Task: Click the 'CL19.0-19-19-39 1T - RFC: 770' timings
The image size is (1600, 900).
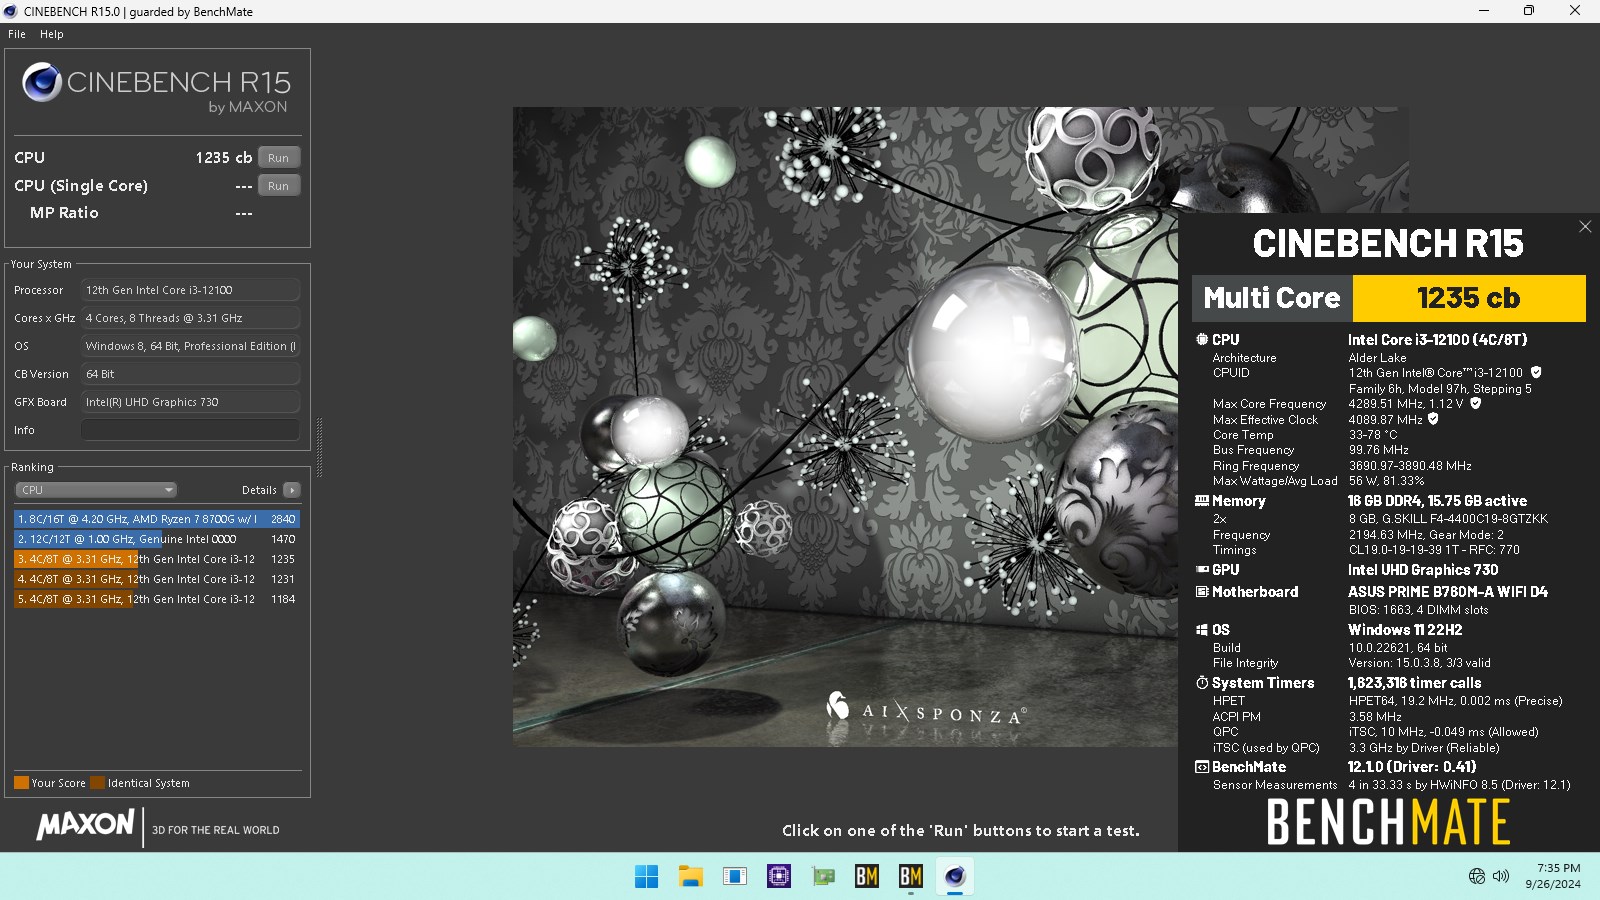Action: coord(1434,550)
